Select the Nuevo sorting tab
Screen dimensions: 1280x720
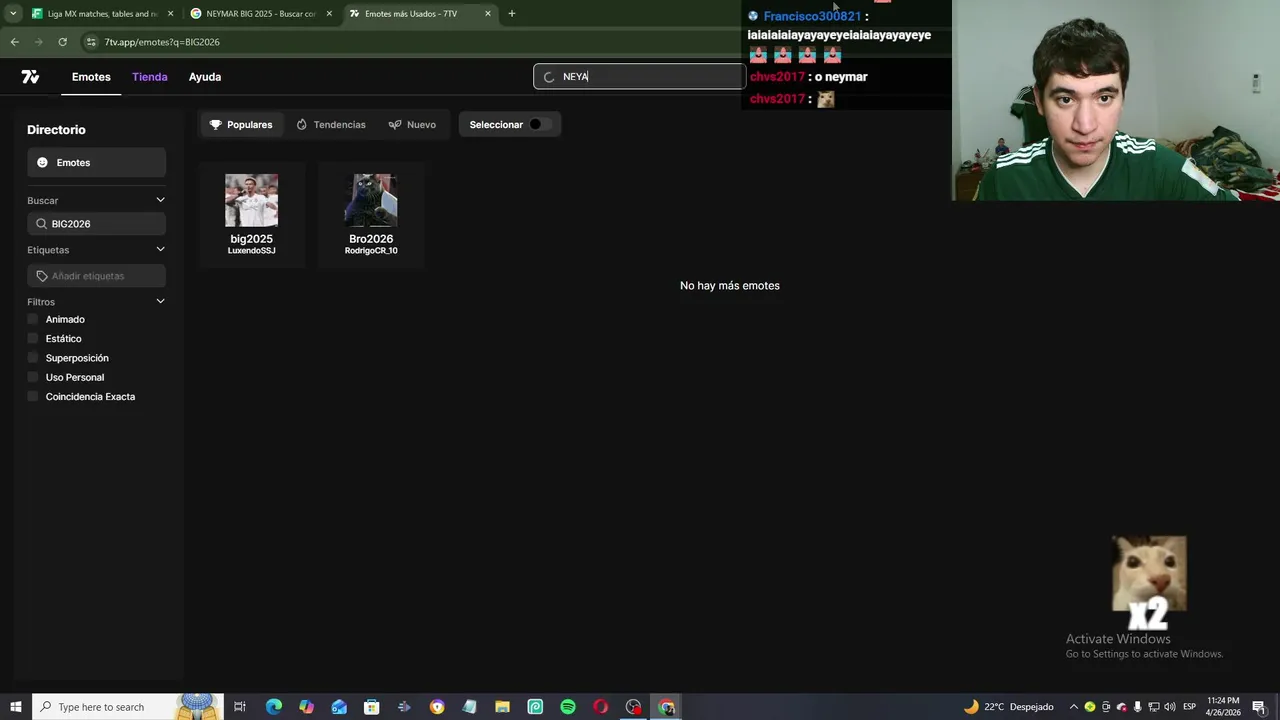pyautogui.click(x=412, y=125)
